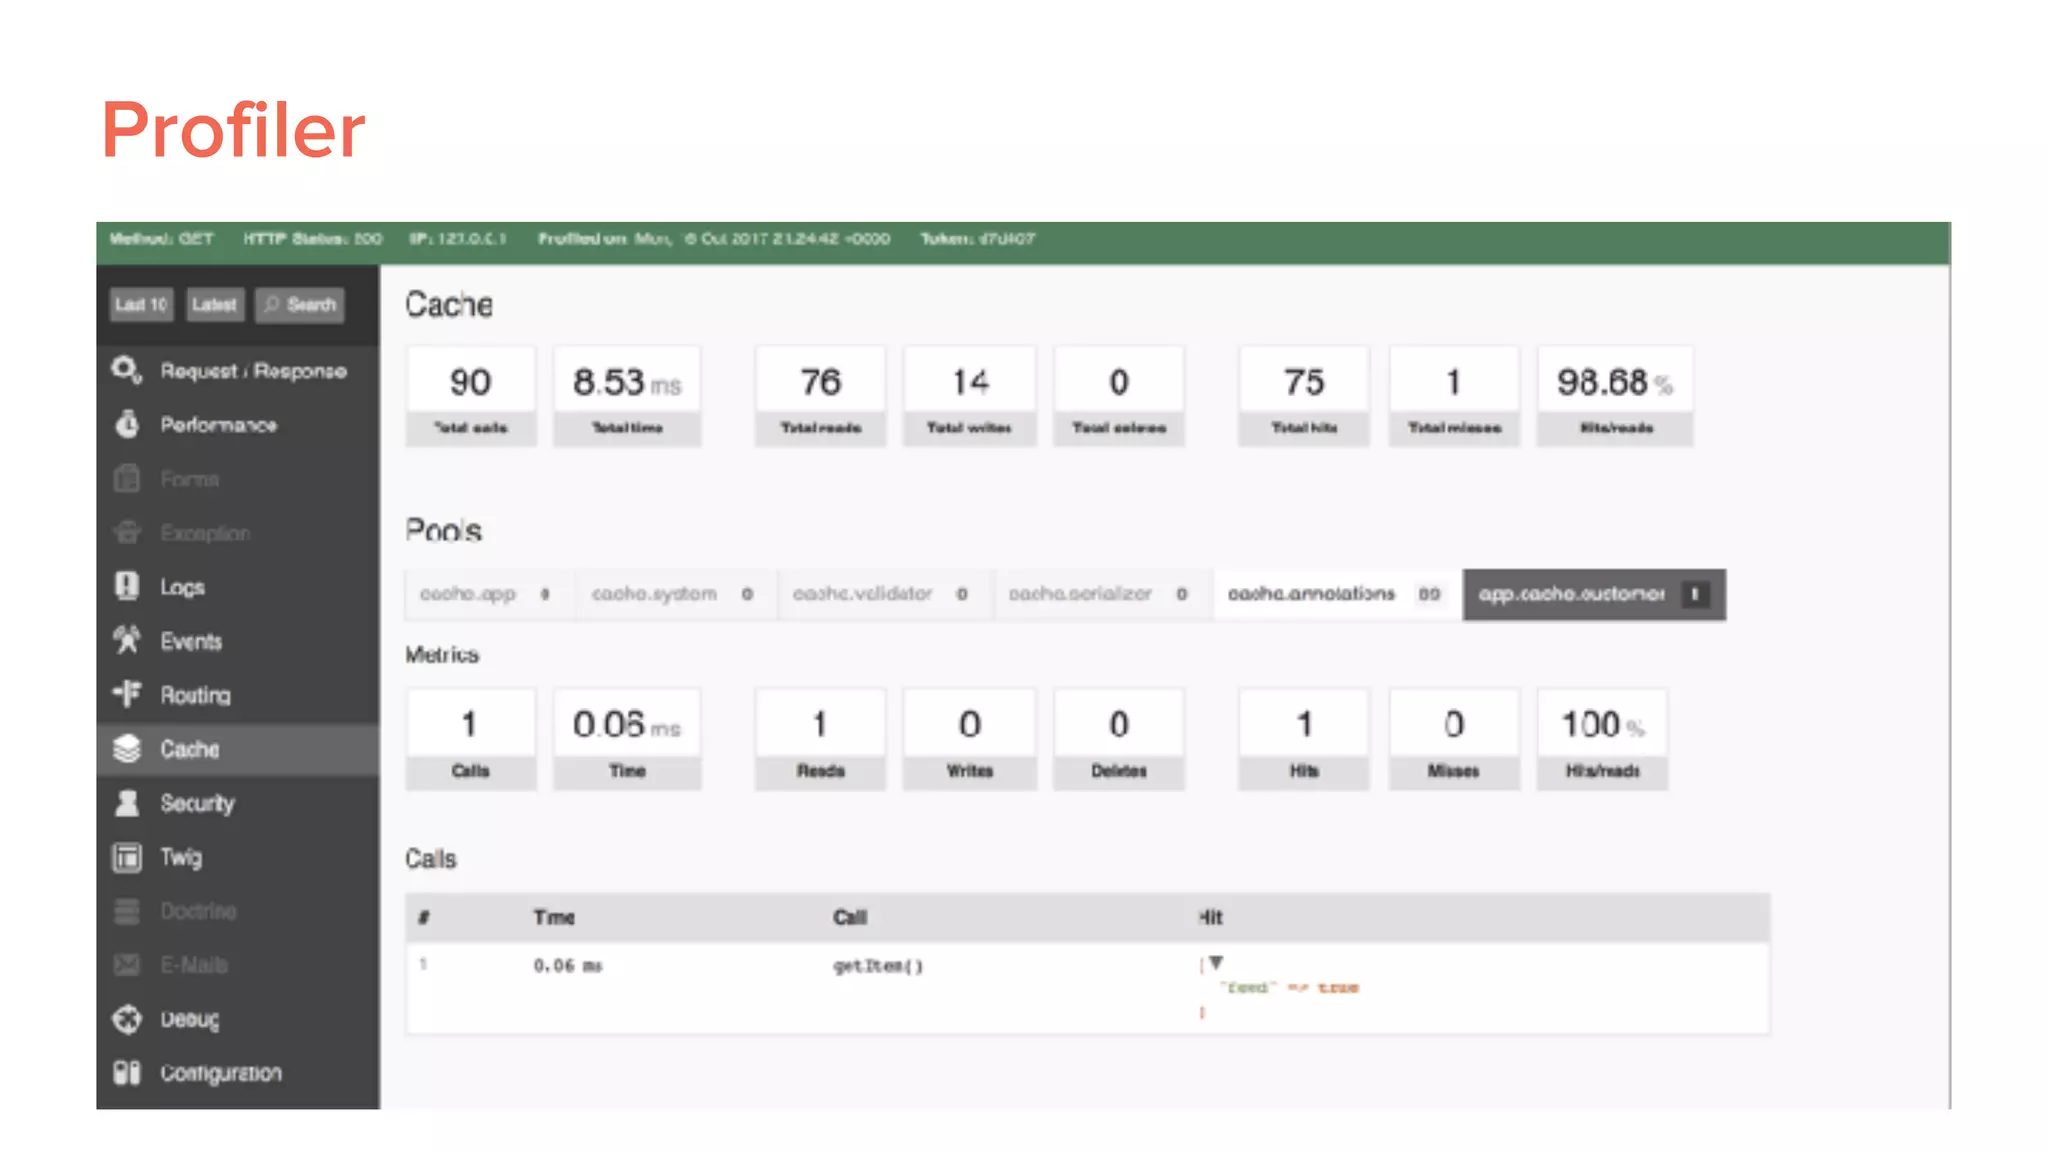Click the 100 % Hits/reads pool metric
Viewport: 2048px width, 1152px height.
(1602, 739)
